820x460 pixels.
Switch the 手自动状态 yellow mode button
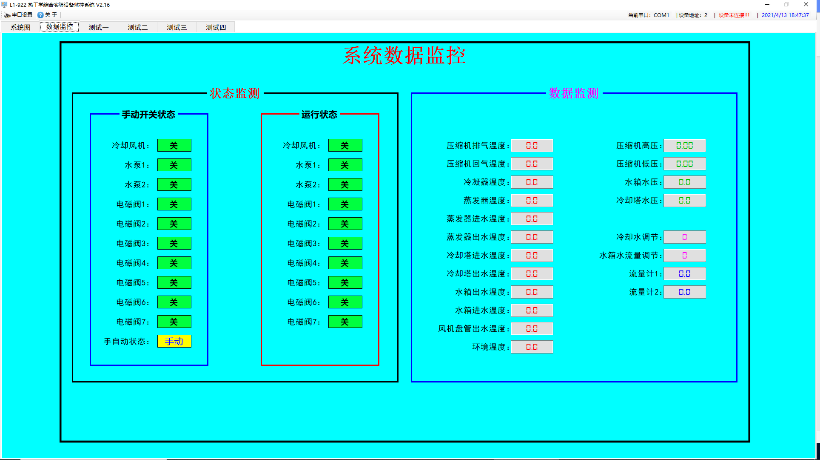pos(173,341)
